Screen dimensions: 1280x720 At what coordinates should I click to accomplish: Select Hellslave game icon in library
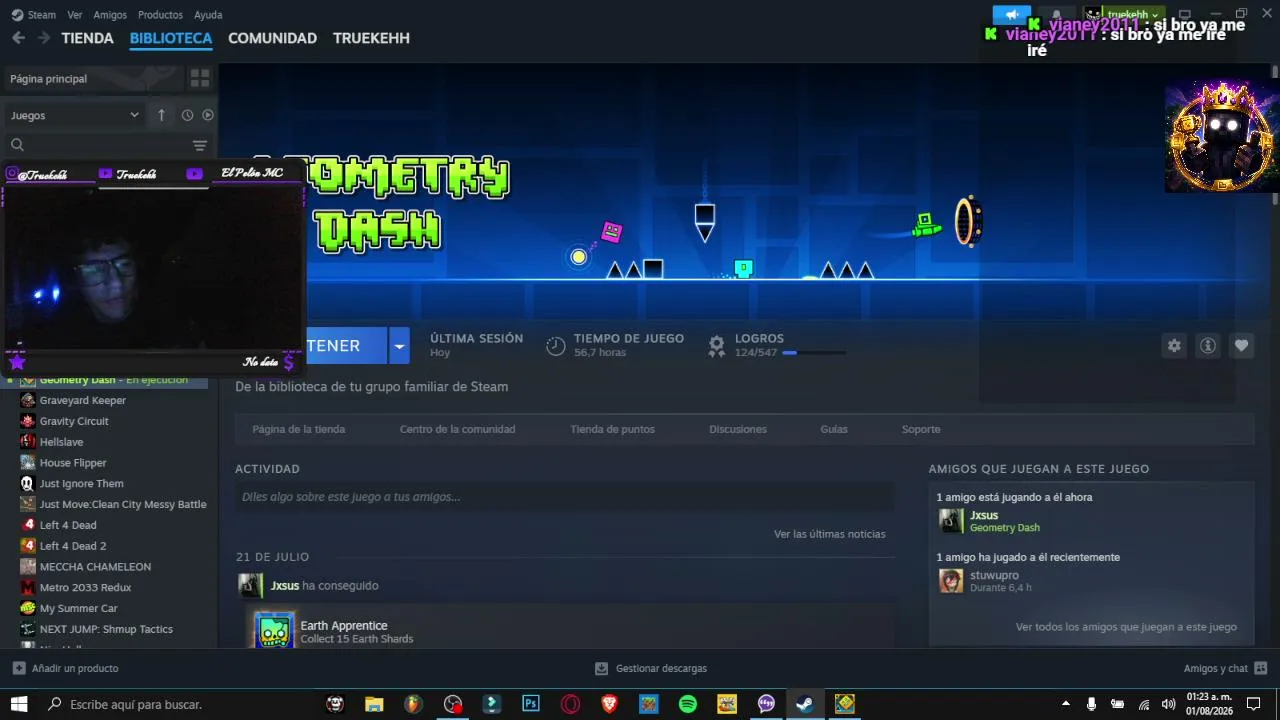point(28,442)
